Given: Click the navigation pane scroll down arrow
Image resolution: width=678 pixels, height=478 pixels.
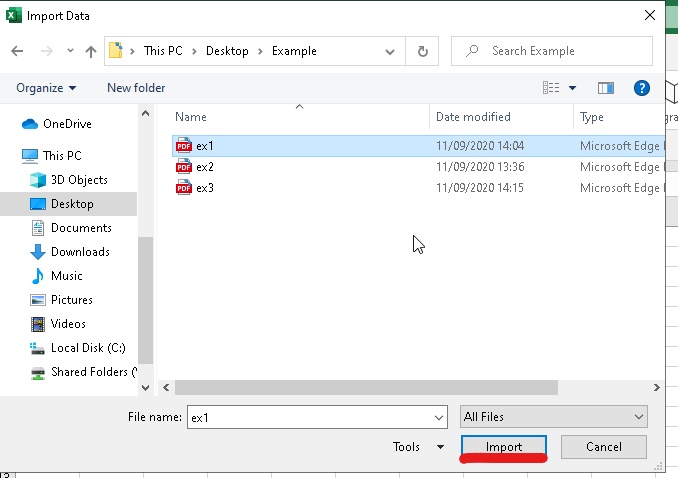Looking at the screenshot, I should tap(146, 388).
